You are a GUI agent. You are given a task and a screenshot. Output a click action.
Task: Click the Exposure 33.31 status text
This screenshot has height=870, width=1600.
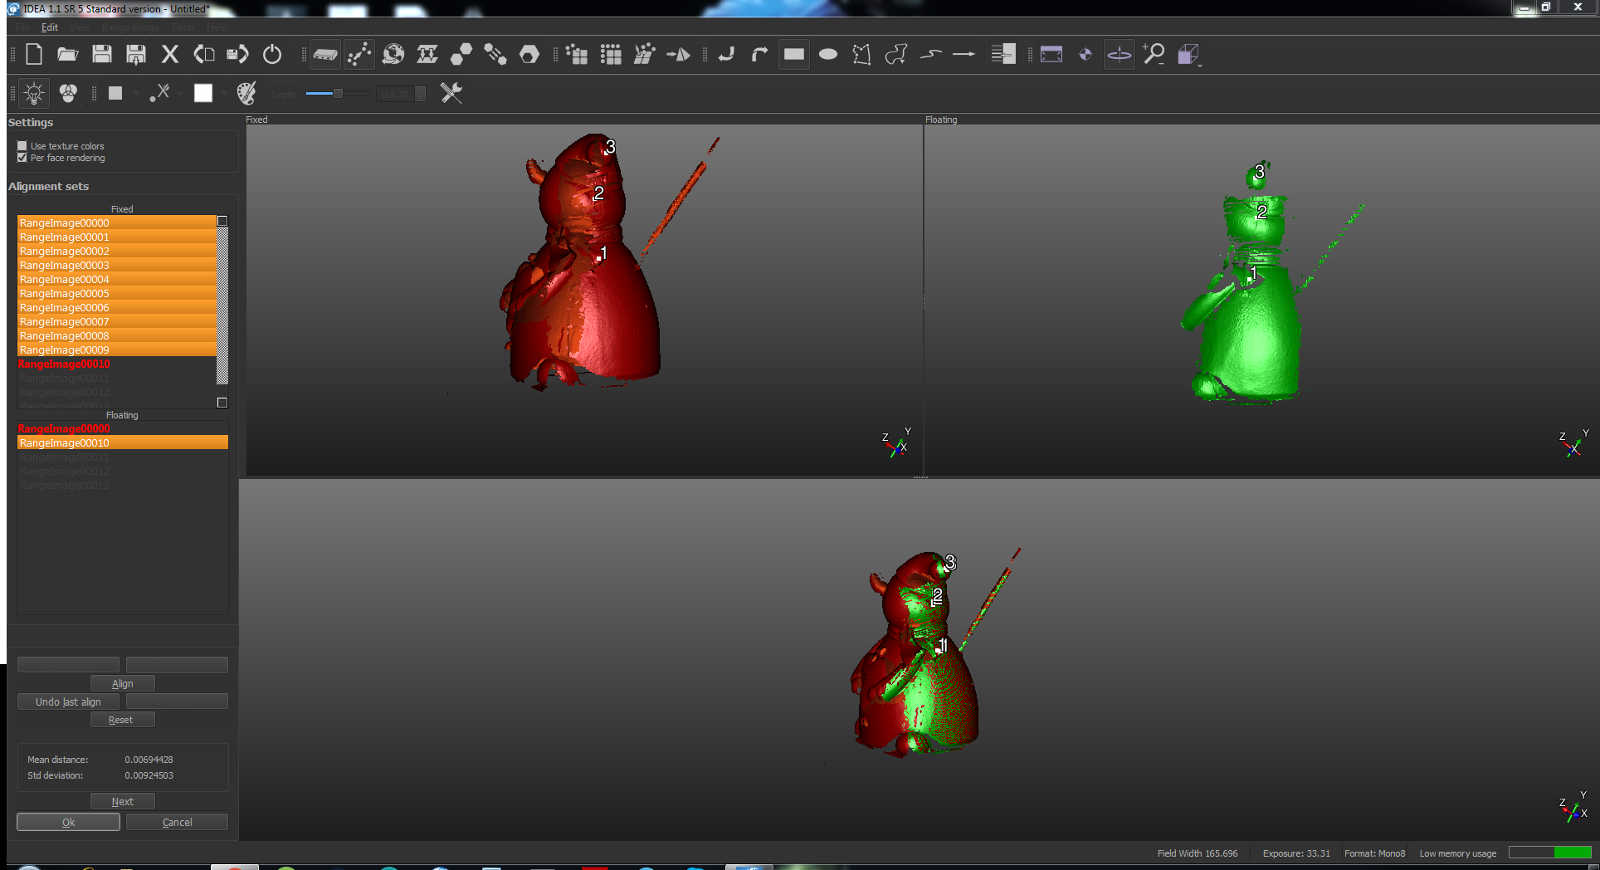(x=1296, y=854)
